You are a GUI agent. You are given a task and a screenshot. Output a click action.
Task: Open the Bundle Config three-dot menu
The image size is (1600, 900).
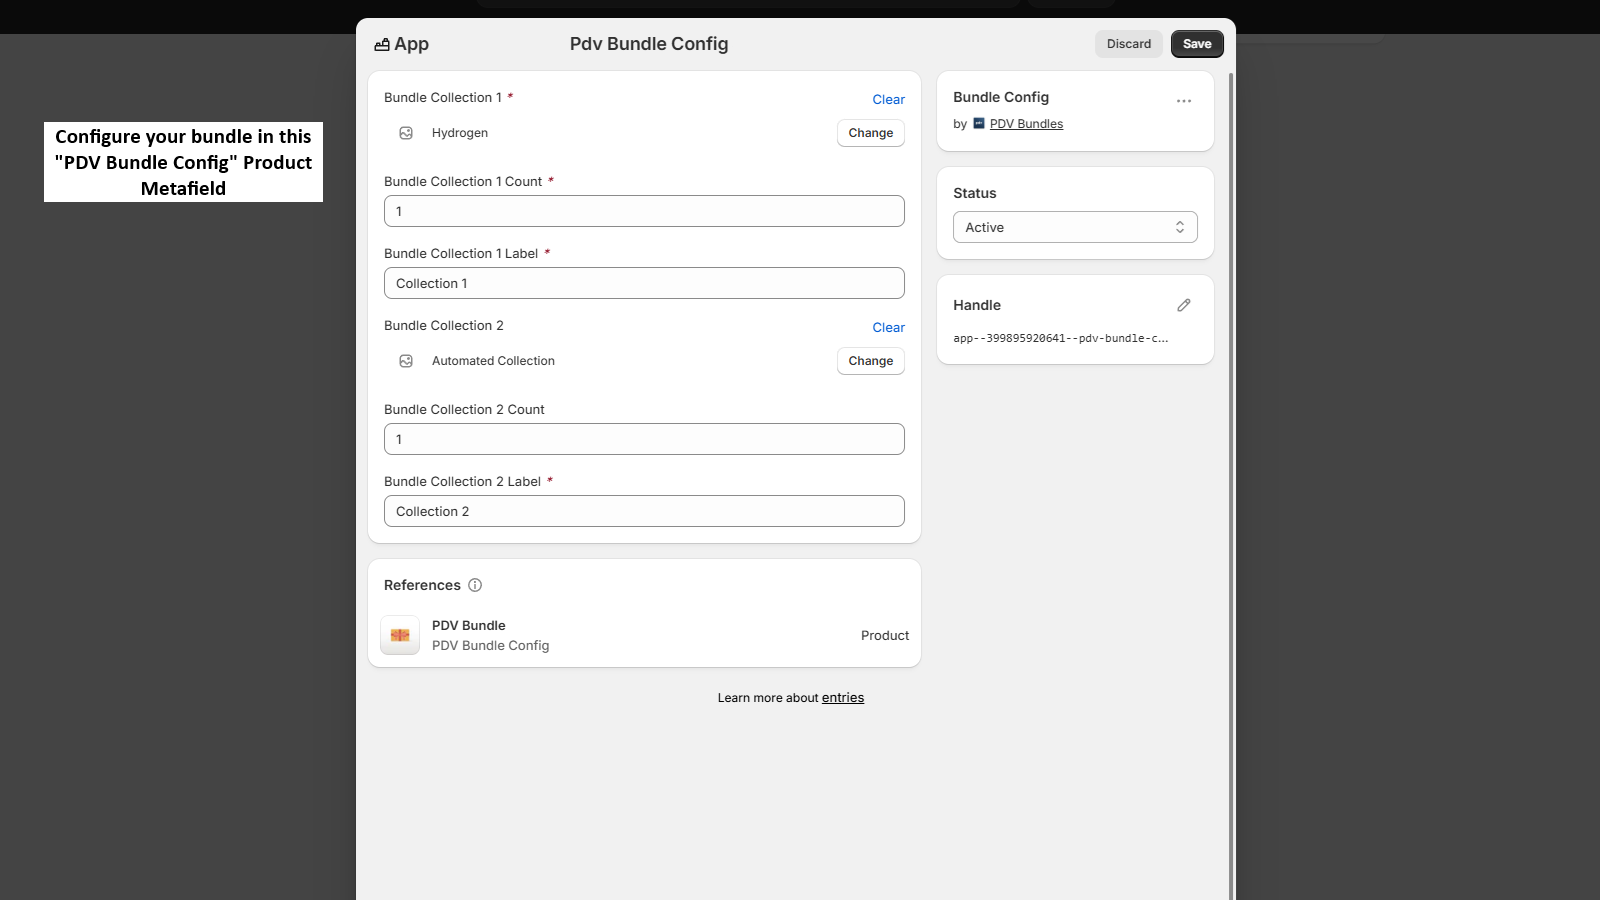(x=1184, y=101)
